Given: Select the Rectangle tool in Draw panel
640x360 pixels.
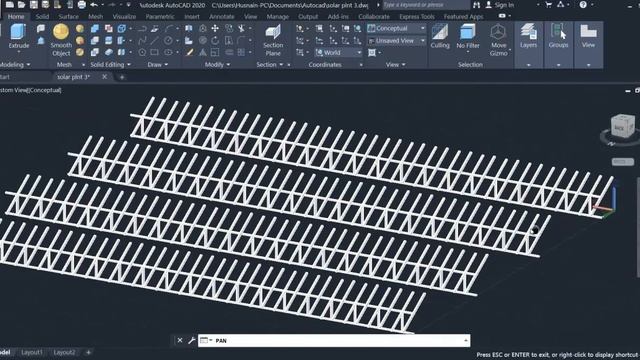Looking at the screenshot, I should 154,52.
